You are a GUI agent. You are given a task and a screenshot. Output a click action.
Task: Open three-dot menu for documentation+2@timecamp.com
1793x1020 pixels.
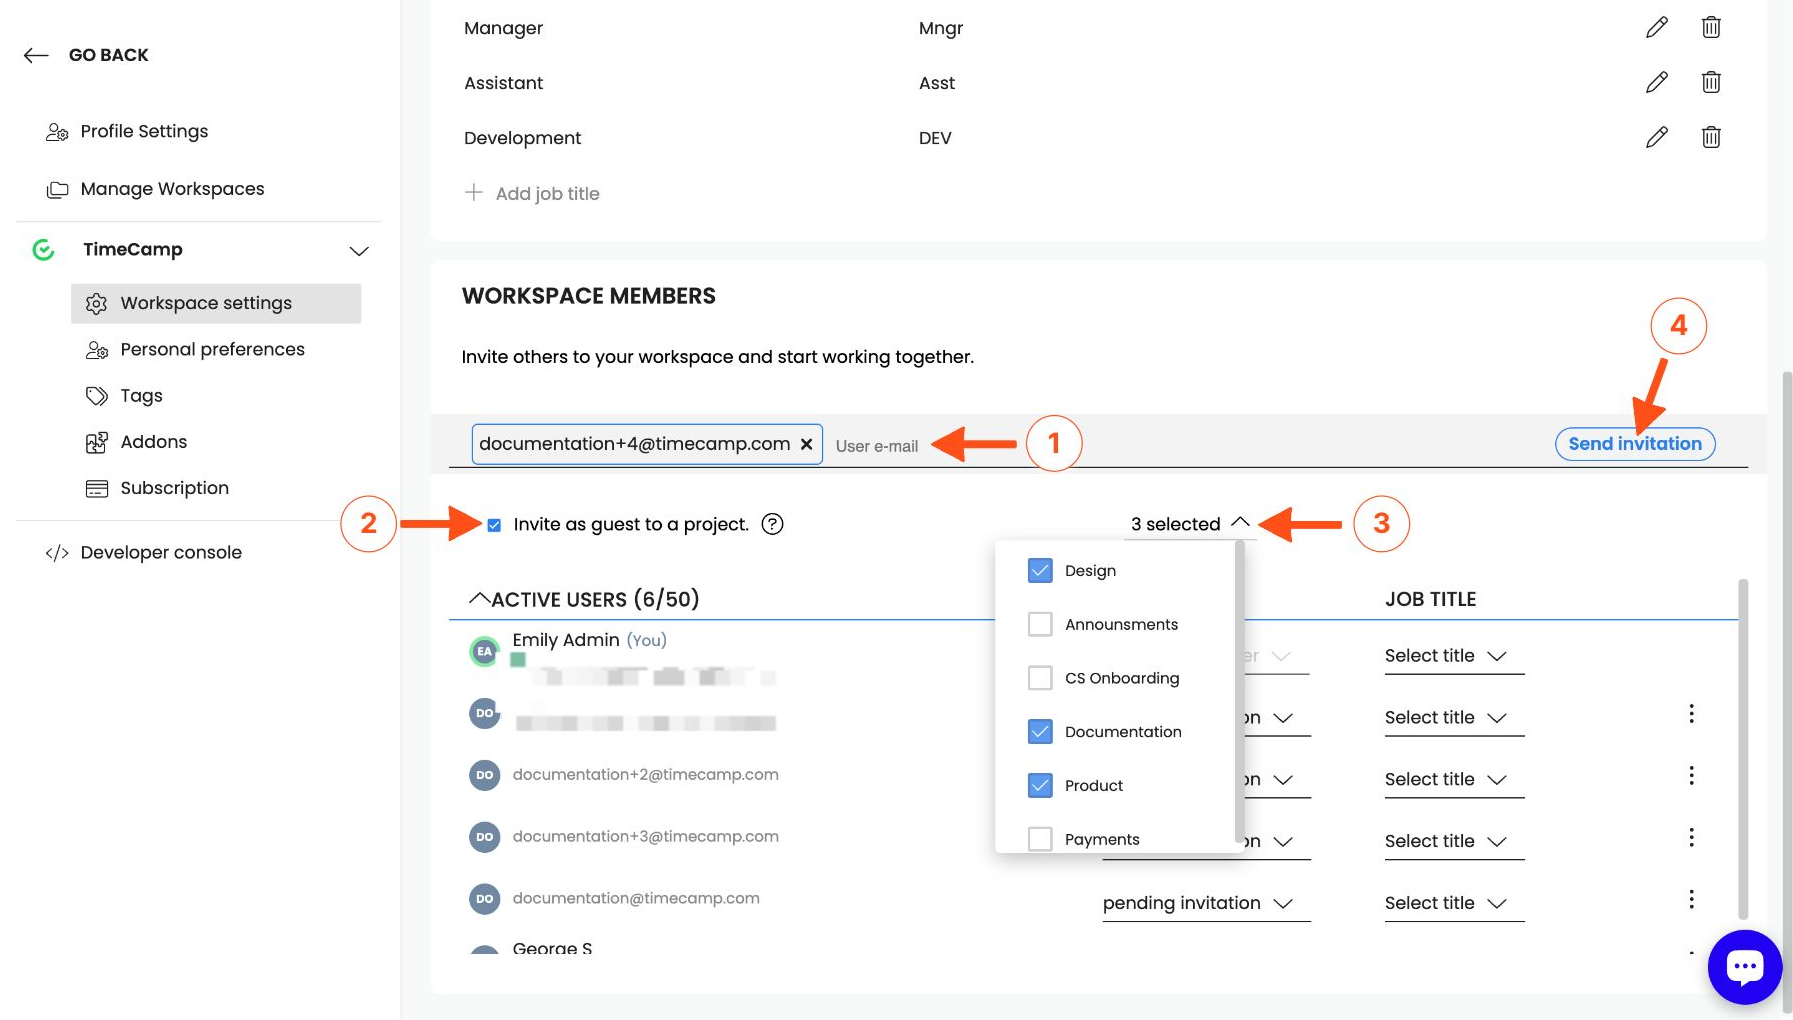(1691, 776)
